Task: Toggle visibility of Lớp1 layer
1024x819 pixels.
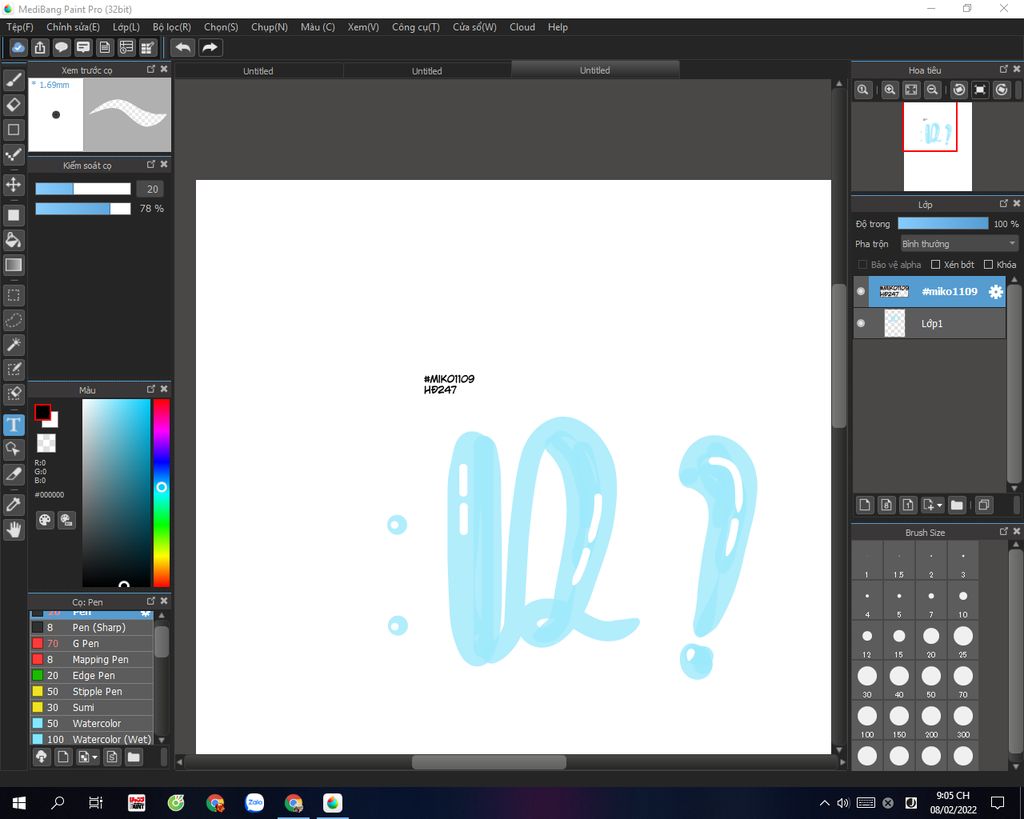Action: [861, 323]
